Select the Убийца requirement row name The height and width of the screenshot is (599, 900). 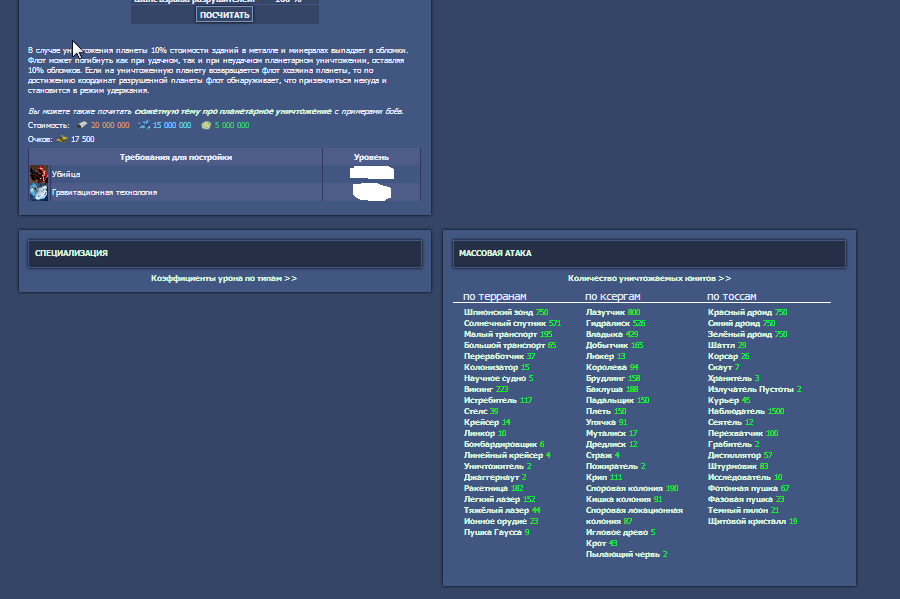[66, 174]
